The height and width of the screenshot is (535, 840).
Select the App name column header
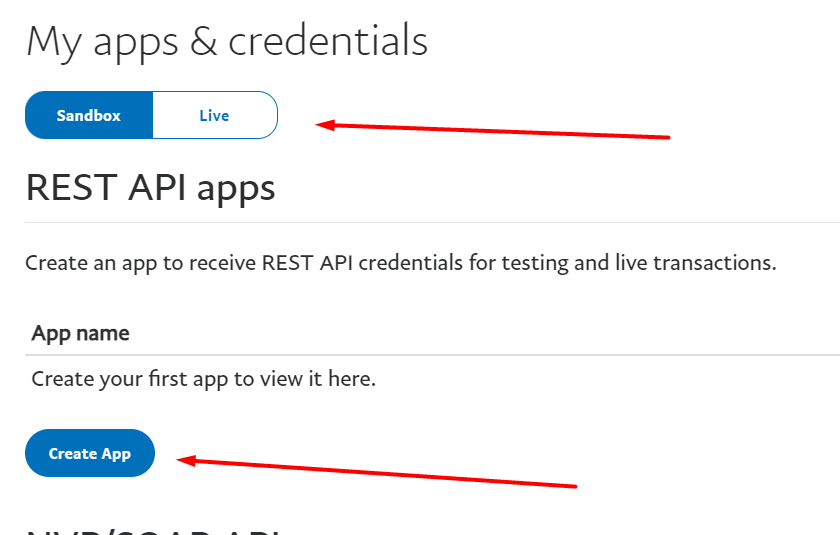[x=80, y=333]
